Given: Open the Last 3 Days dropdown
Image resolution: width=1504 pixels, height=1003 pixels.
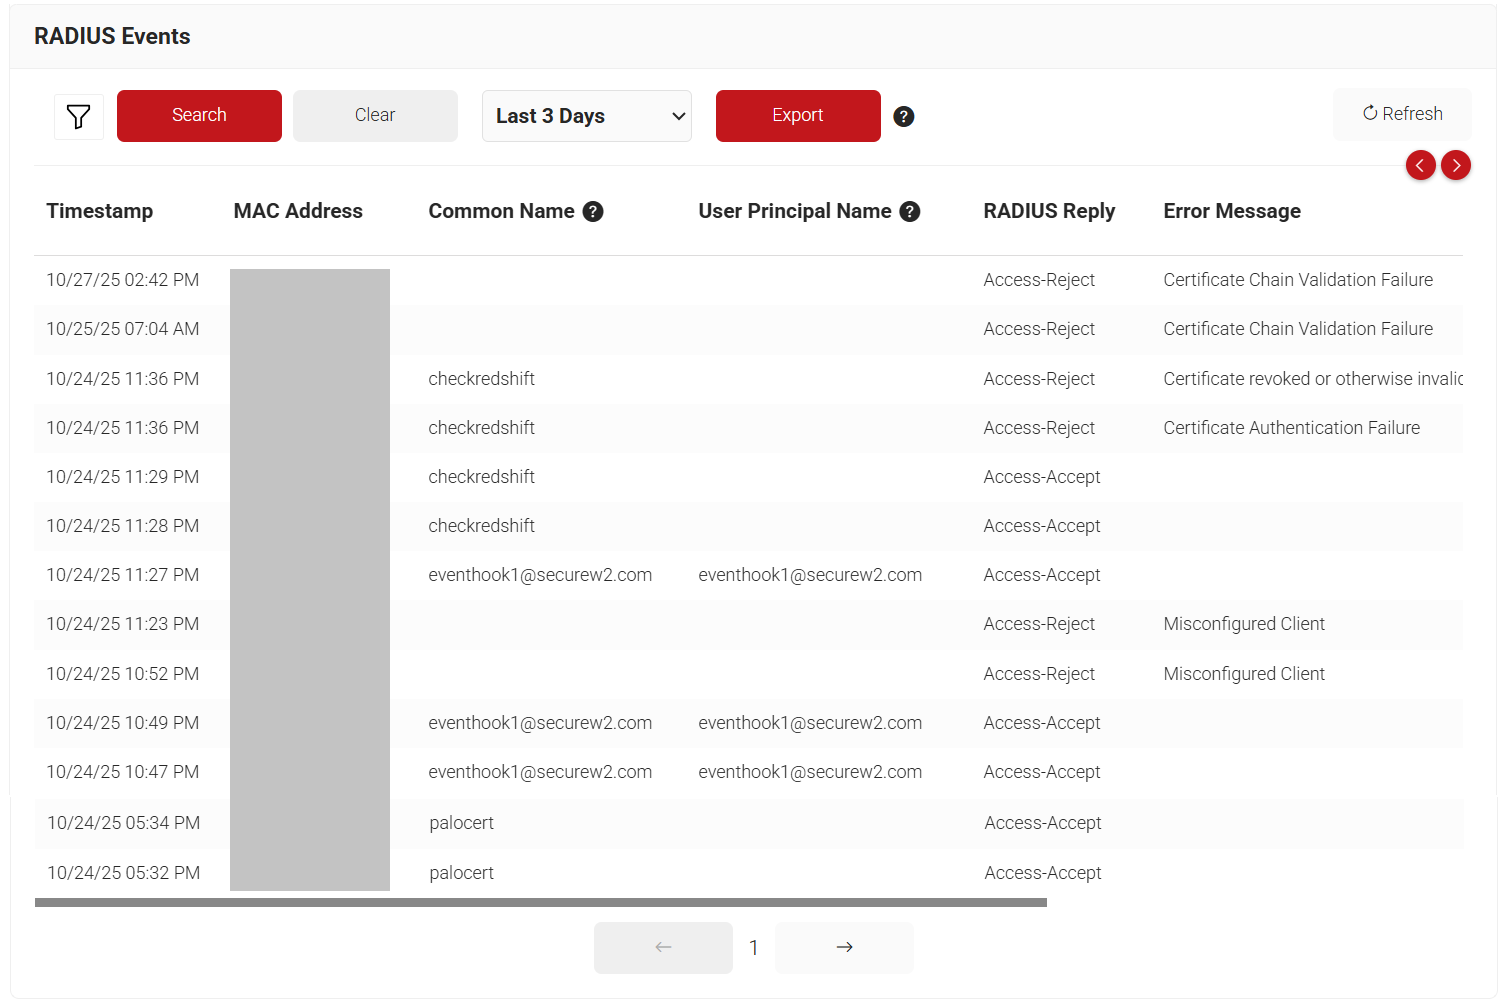Looking at the screenshot, I should (x=586, y=116).
